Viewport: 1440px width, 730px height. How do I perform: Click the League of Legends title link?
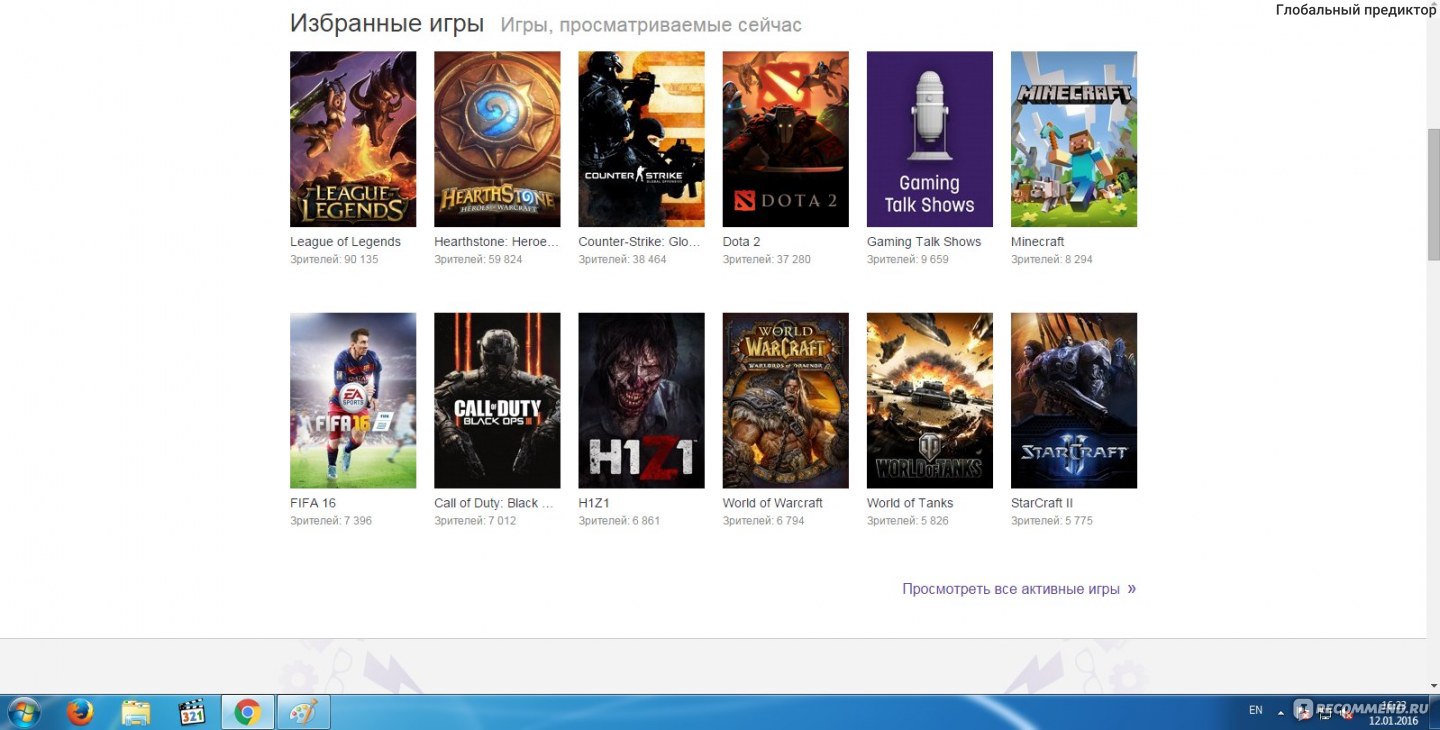[345, 242]
